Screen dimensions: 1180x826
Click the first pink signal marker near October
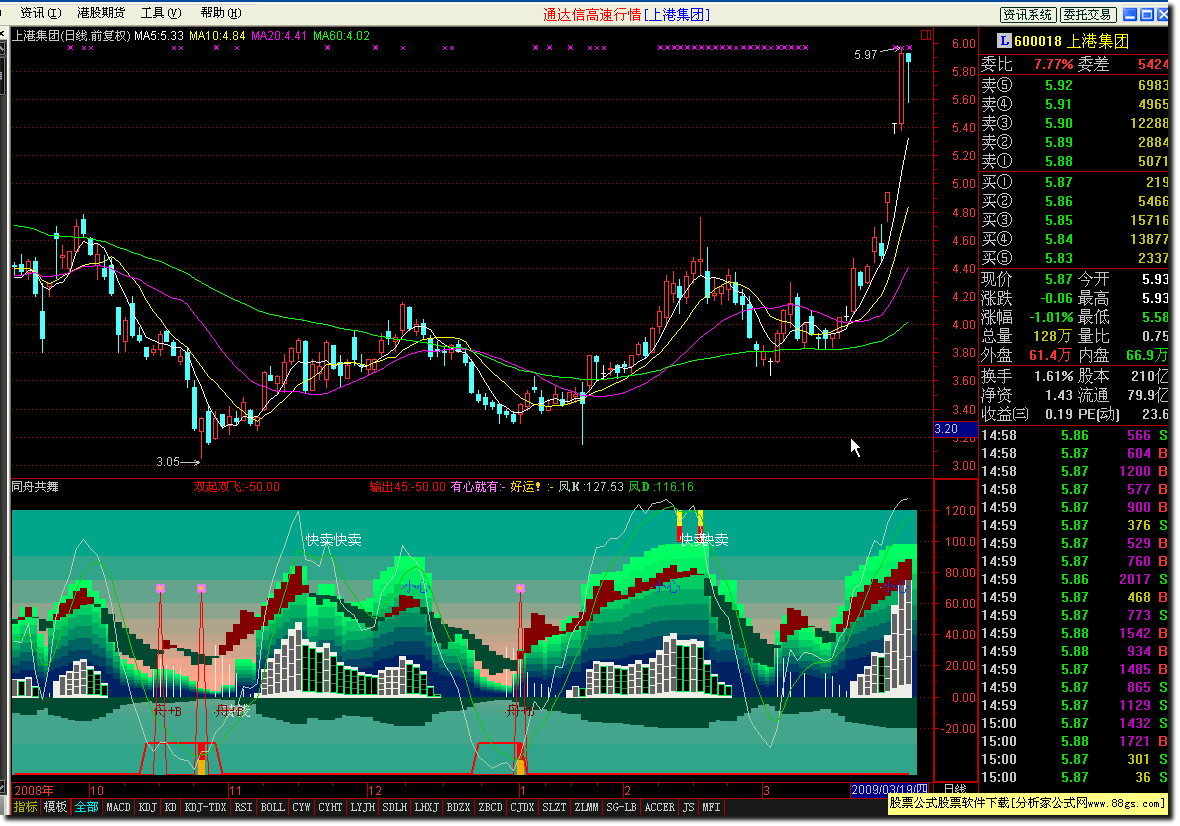click(x=160, y=588)
